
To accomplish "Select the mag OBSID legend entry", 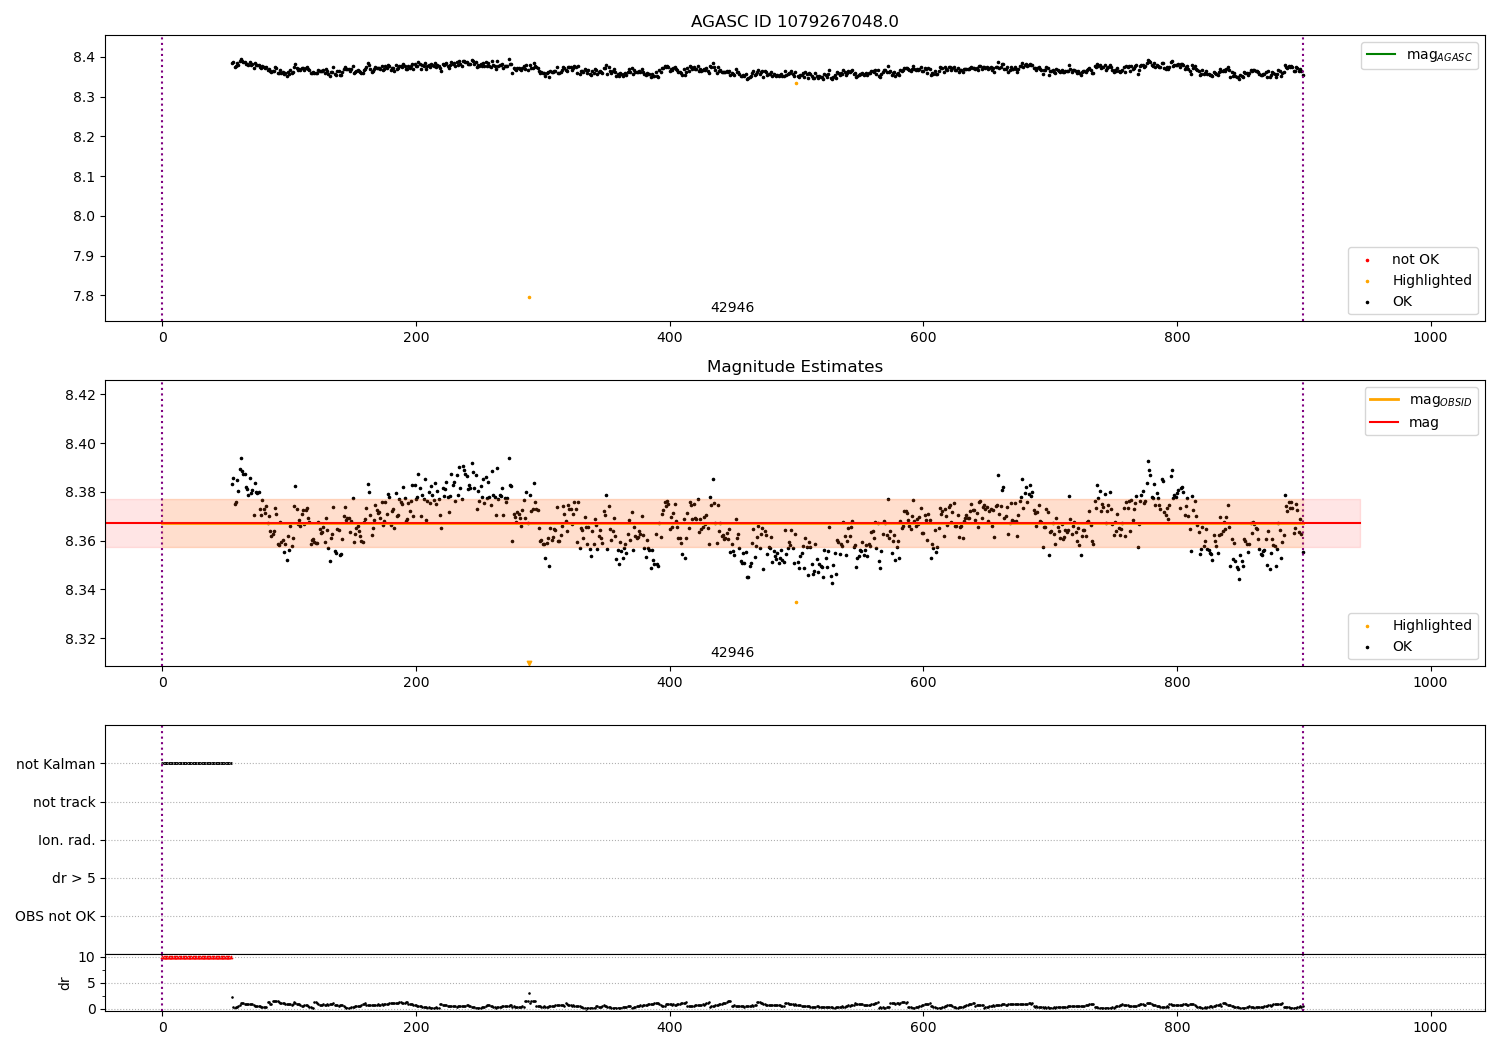I will (1420, 400).
